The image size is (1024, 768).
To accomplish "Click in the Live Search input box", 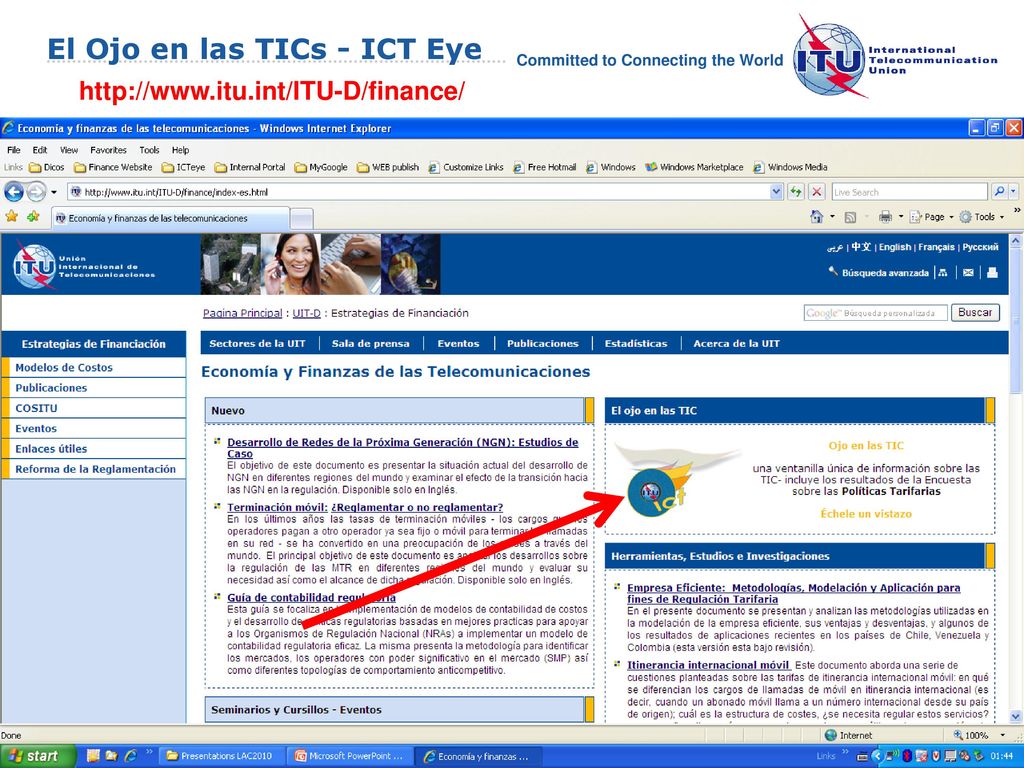I will click(909, 192).
